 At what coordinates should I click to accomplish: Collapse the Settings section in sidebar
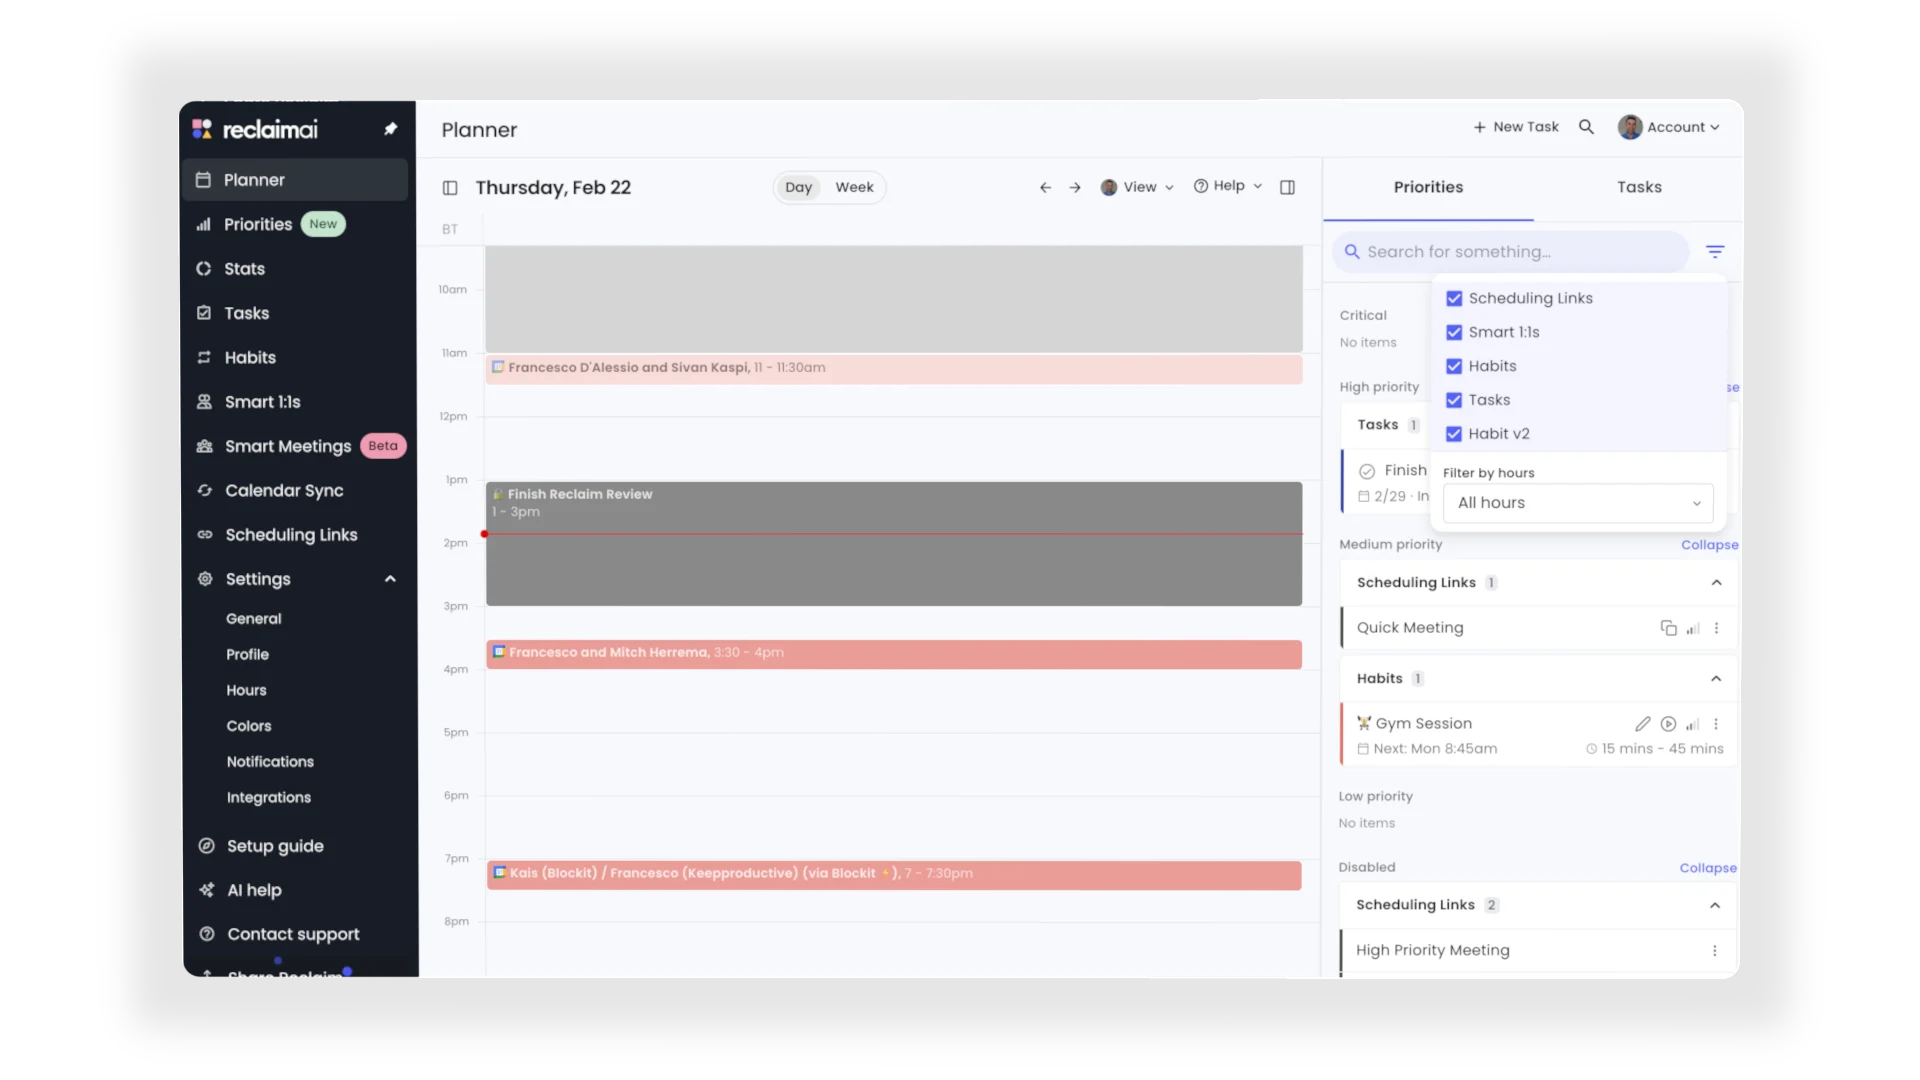click(x=390, y=579)
